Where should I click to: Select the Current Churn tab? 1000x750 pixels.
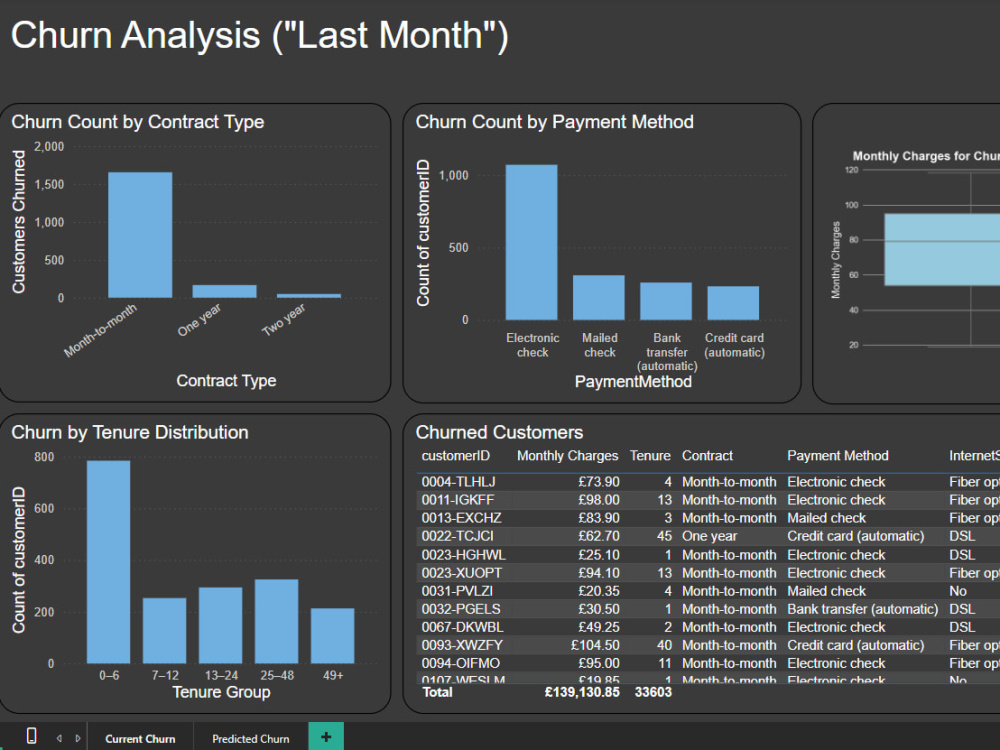[140, 738]
